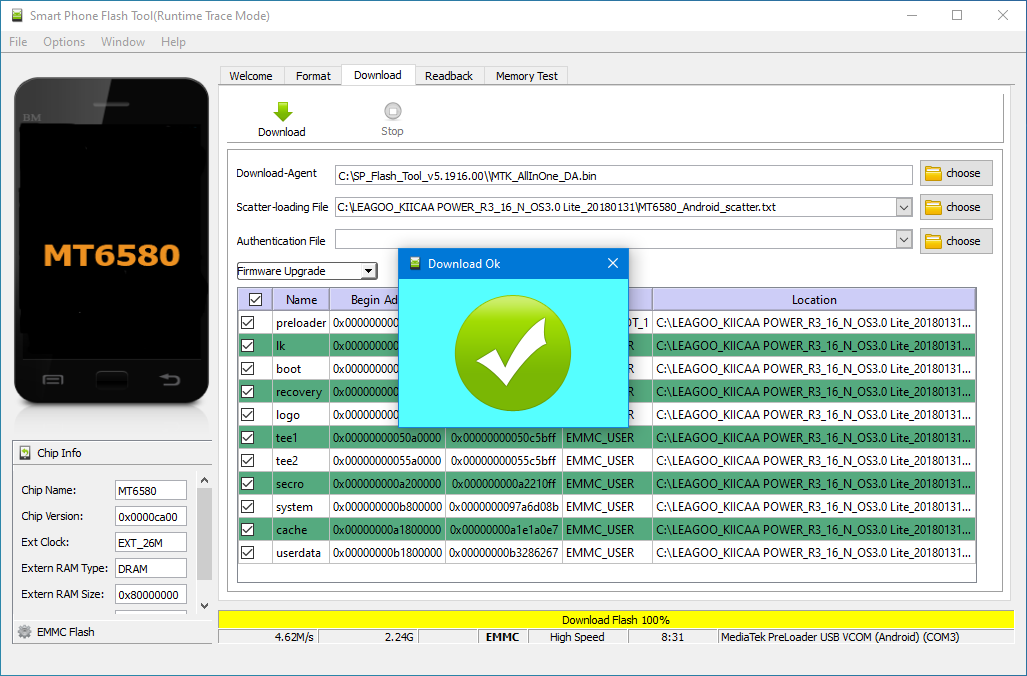Click the Download-Agent path field
The height and width of the screenshot is (676, 1027).
click(x=624, y=175)
